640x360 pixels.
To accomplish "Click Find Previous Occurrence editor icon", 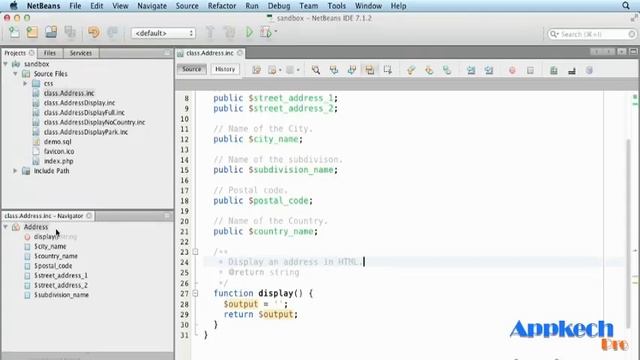I will pyautogui.click(x=334, y=70).
